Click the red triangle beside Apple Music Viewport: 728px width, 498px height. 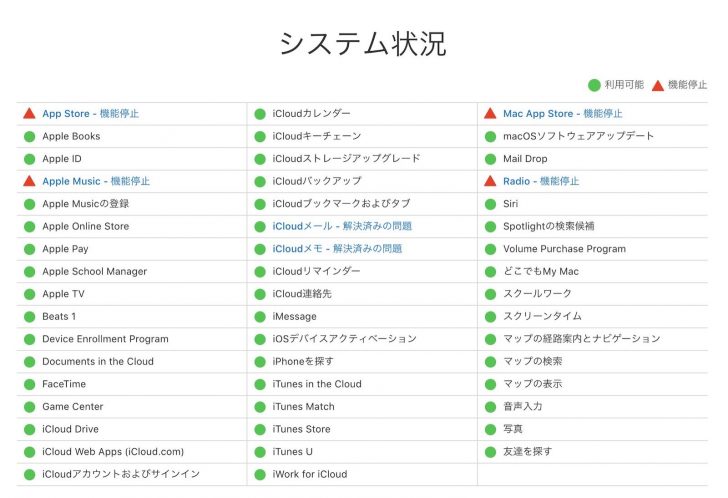point(29,181)
